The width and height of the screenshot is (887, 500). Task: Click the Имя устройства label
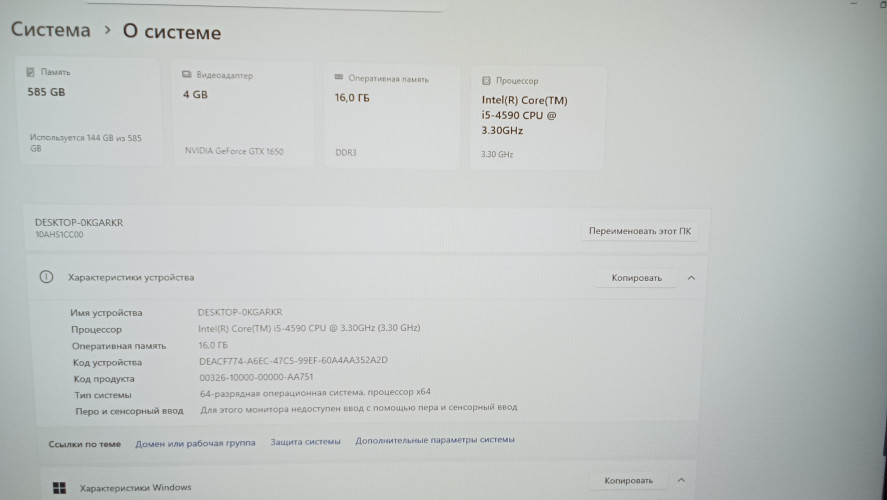[x=106, y=313]
